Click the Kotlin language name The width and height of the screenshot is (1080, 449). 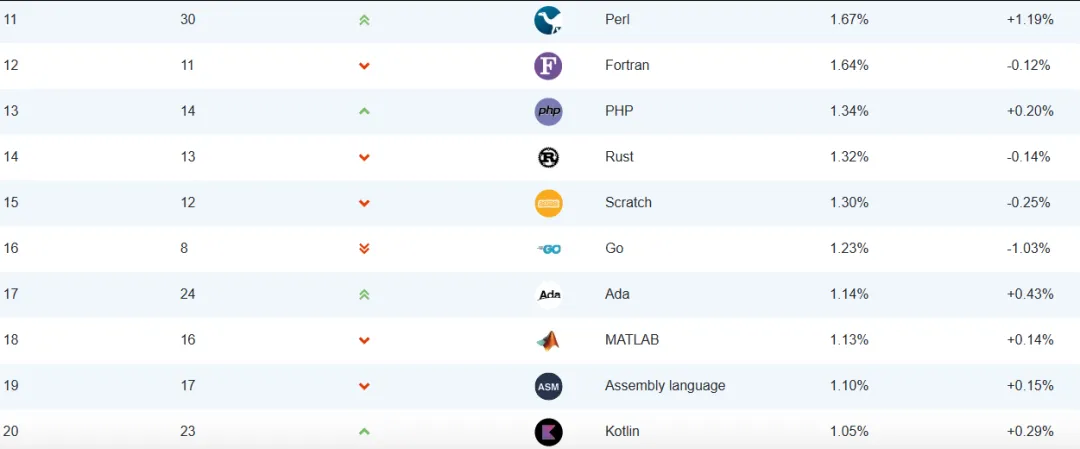click(622, 432)
